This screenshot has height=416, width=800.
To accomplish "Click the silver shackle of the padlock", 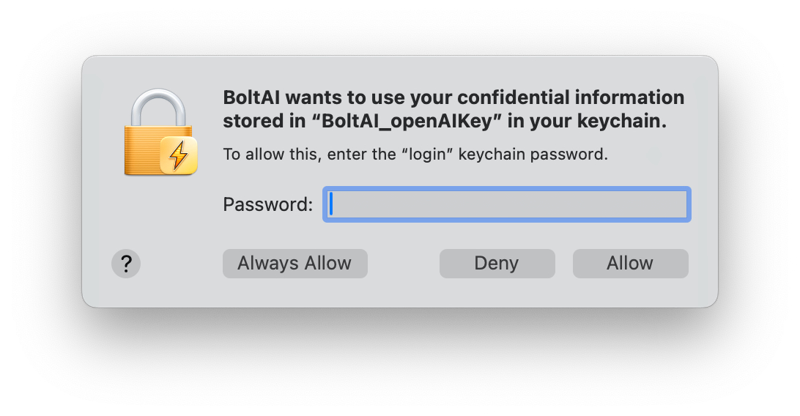I will (155, 105).
